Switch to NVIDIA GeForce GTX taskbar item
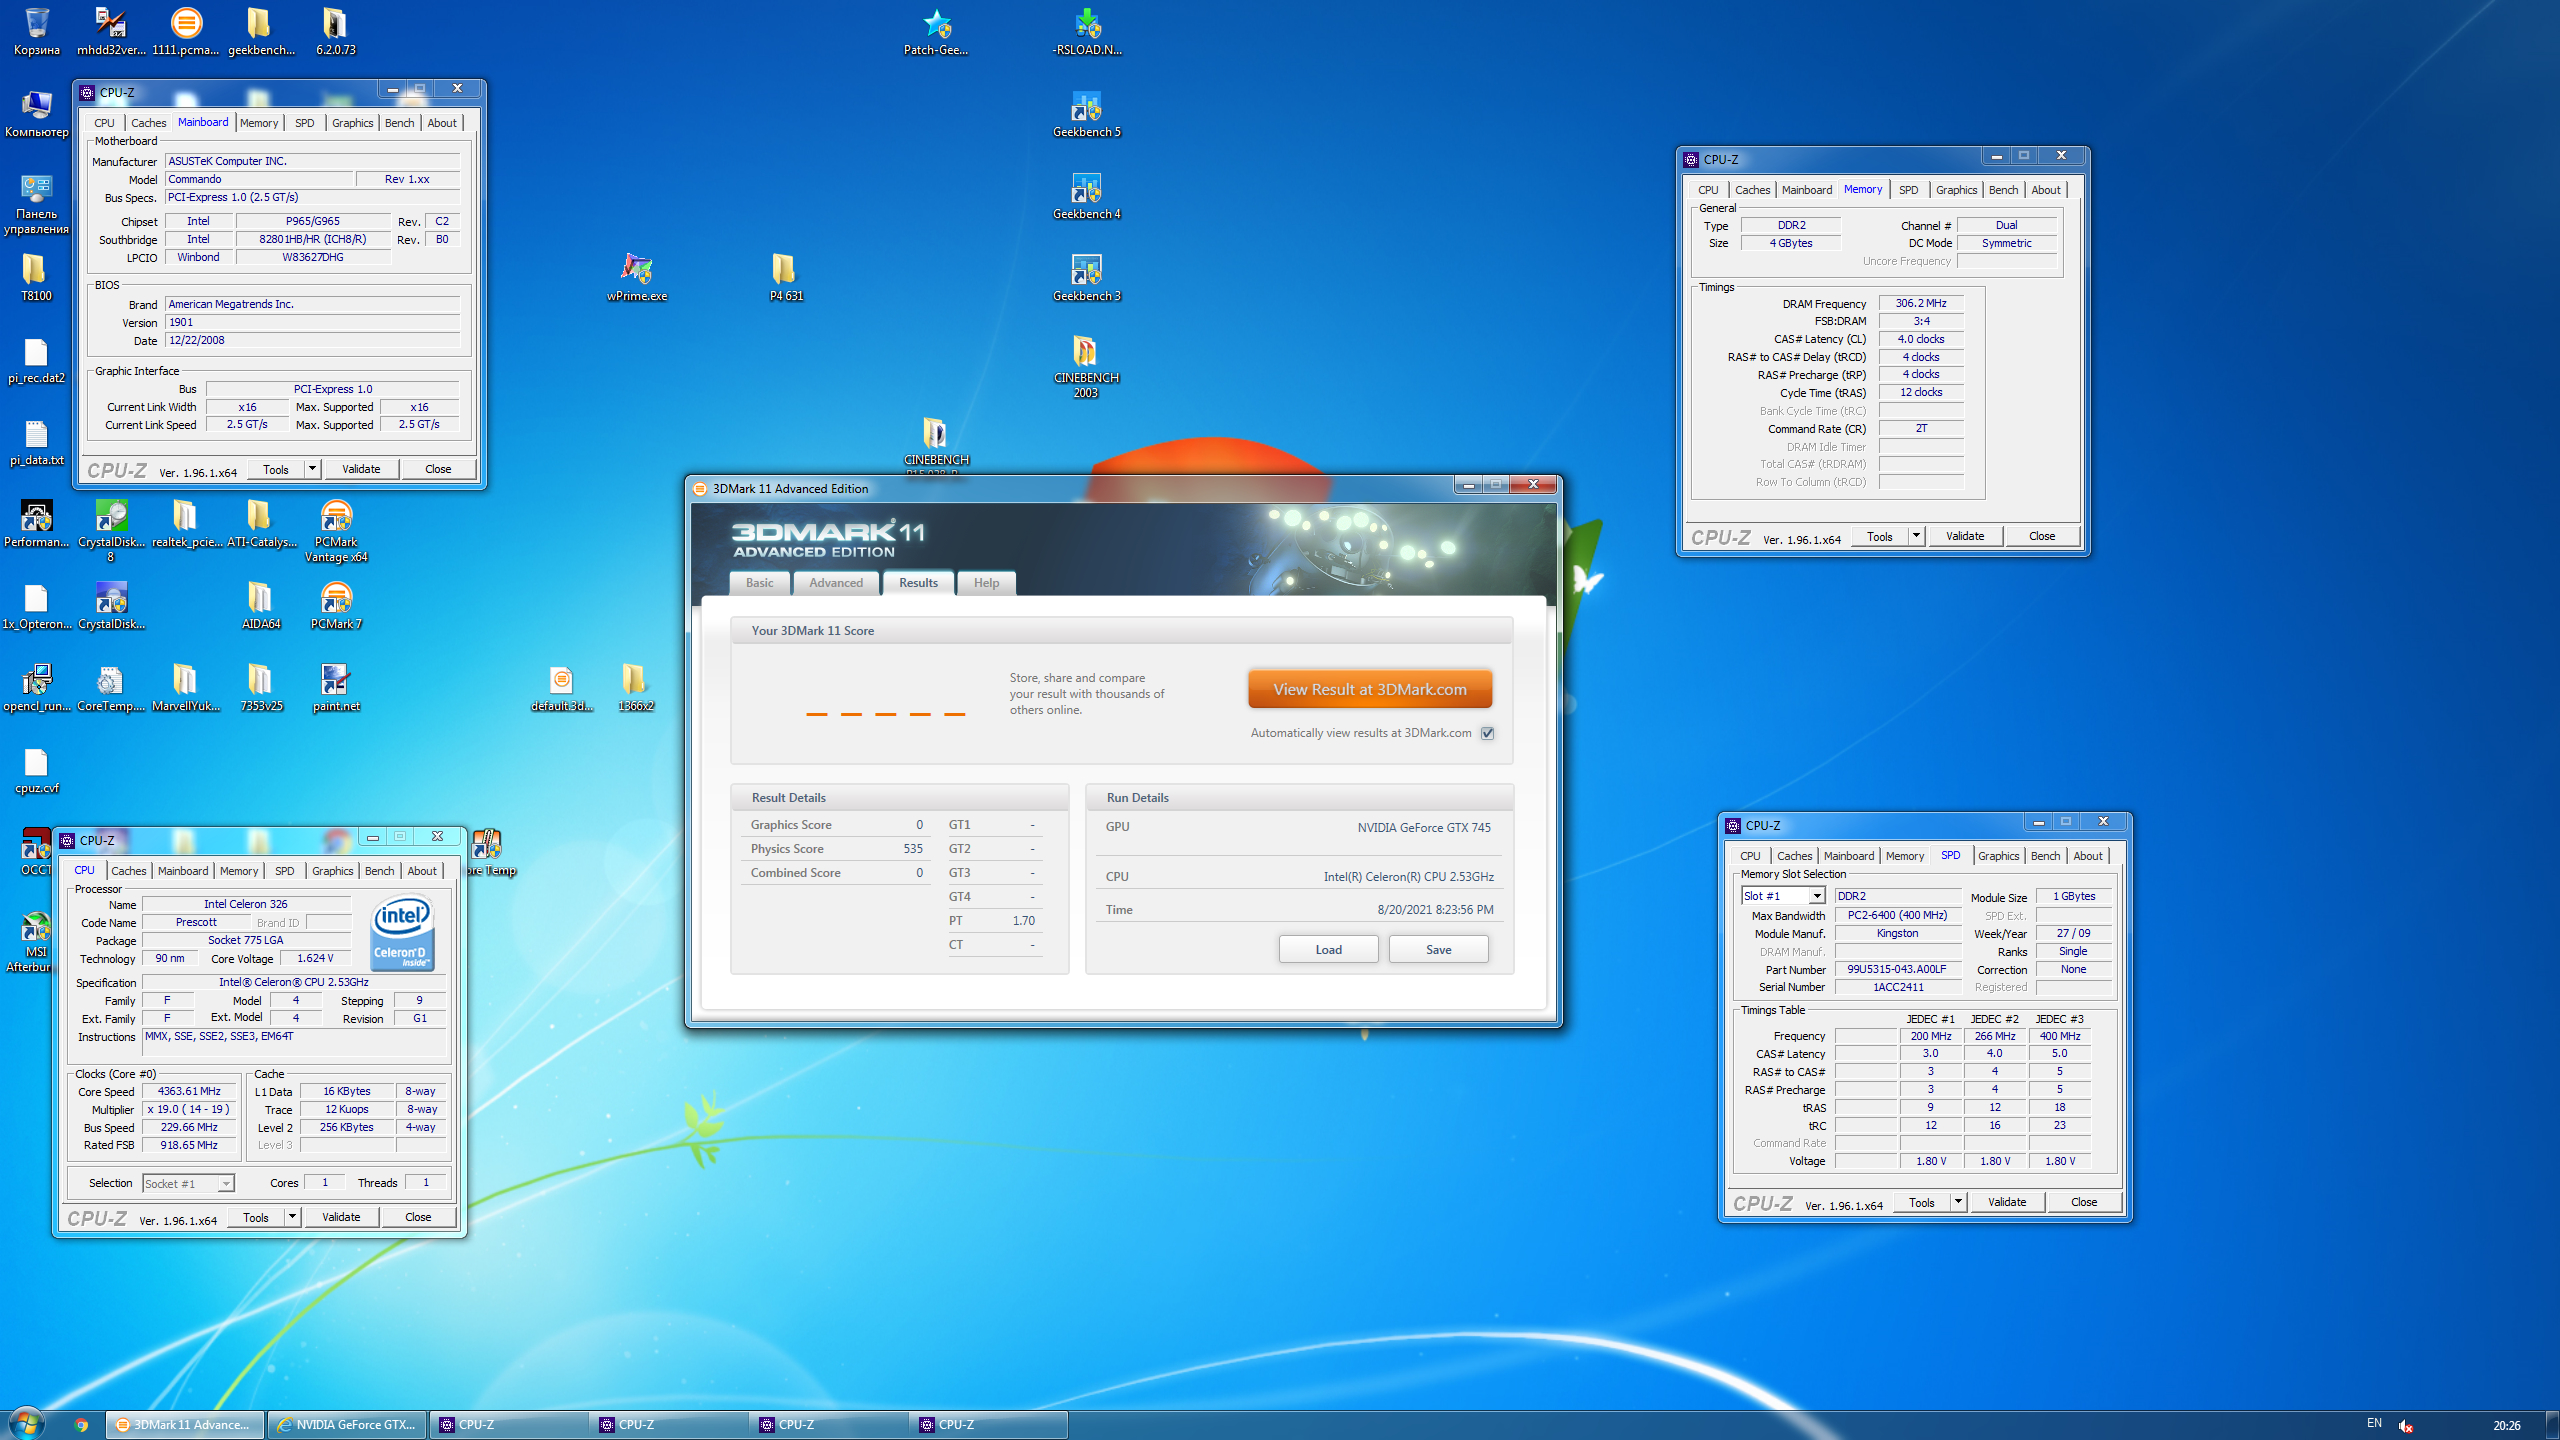 click(x=347, y=1425)
